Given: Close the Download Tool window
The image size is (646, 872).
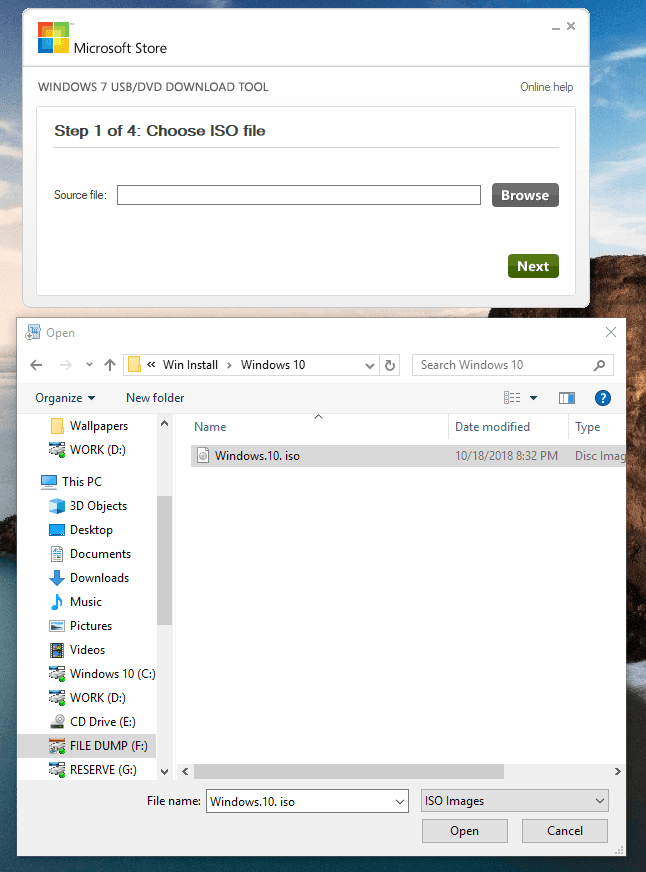Looking at the screenshot, I should pos(571,26).
